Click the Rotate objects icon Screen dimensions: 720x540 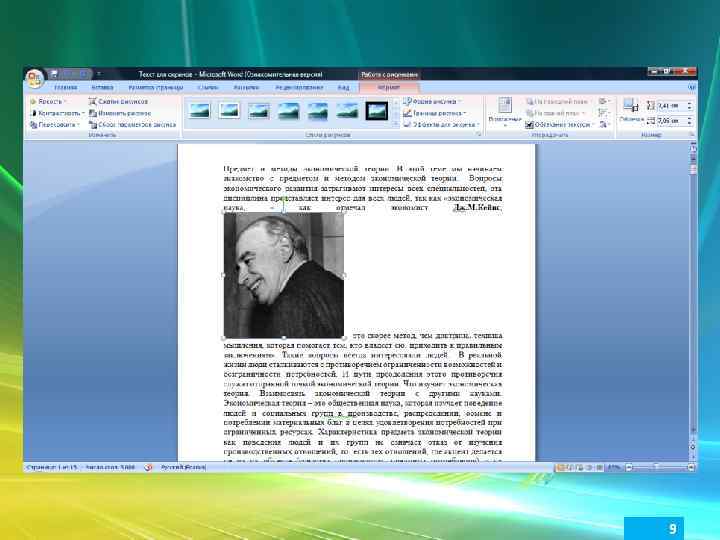[x=604, y=124]
